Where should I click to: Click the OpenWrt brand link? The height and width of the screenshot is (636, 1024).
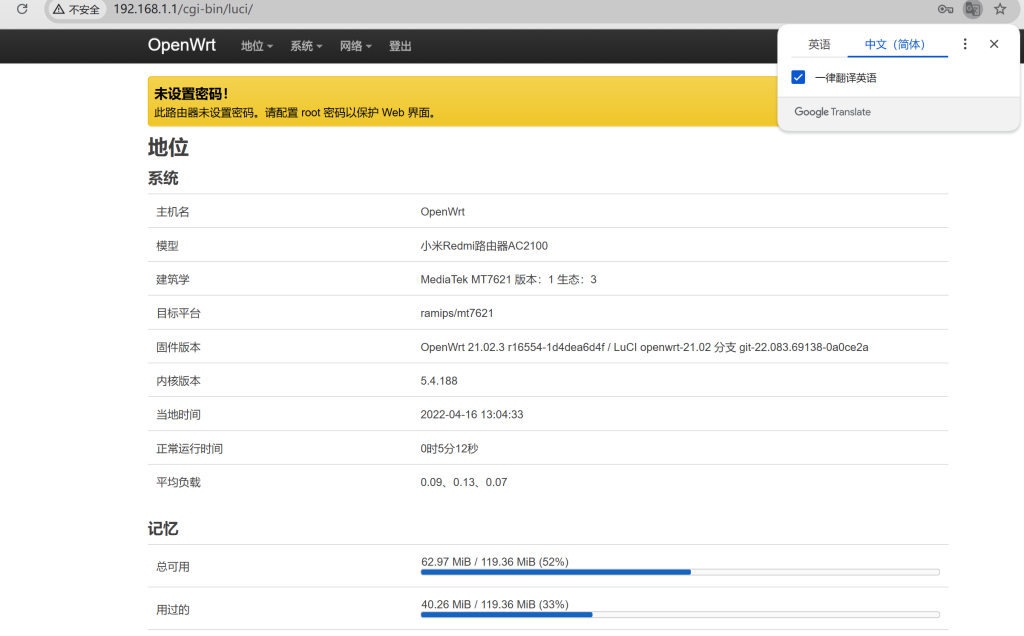click(181, 45)
